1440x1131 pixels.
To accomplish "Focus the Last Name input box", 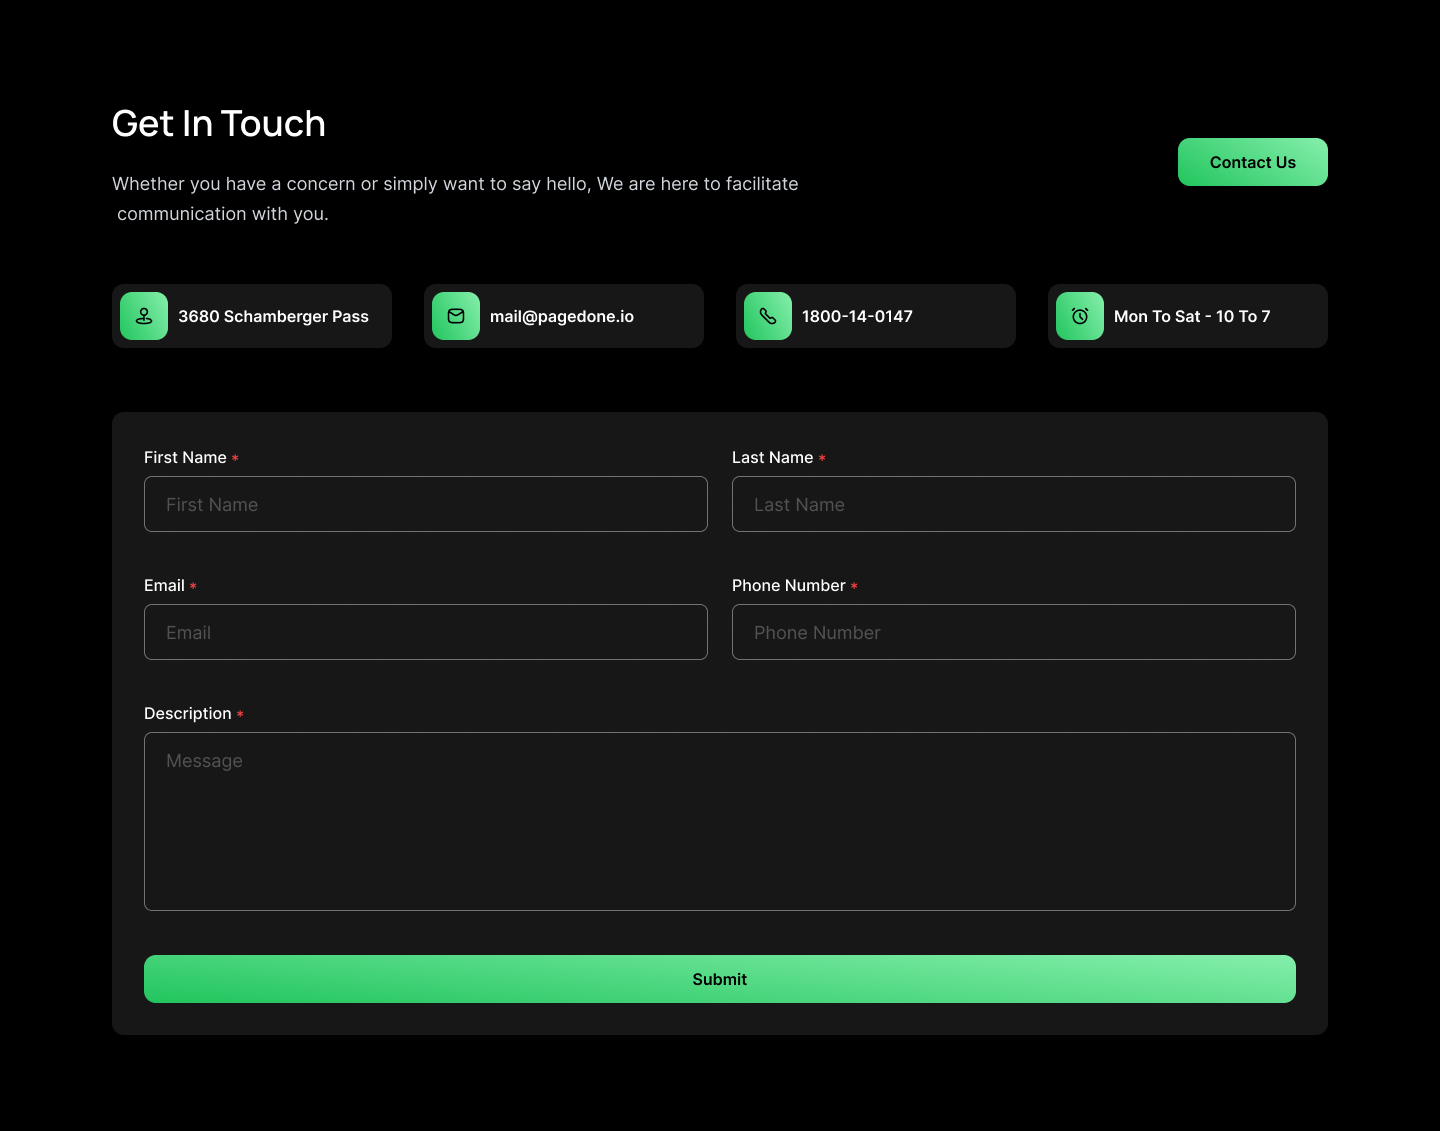I will [1014, 504].
